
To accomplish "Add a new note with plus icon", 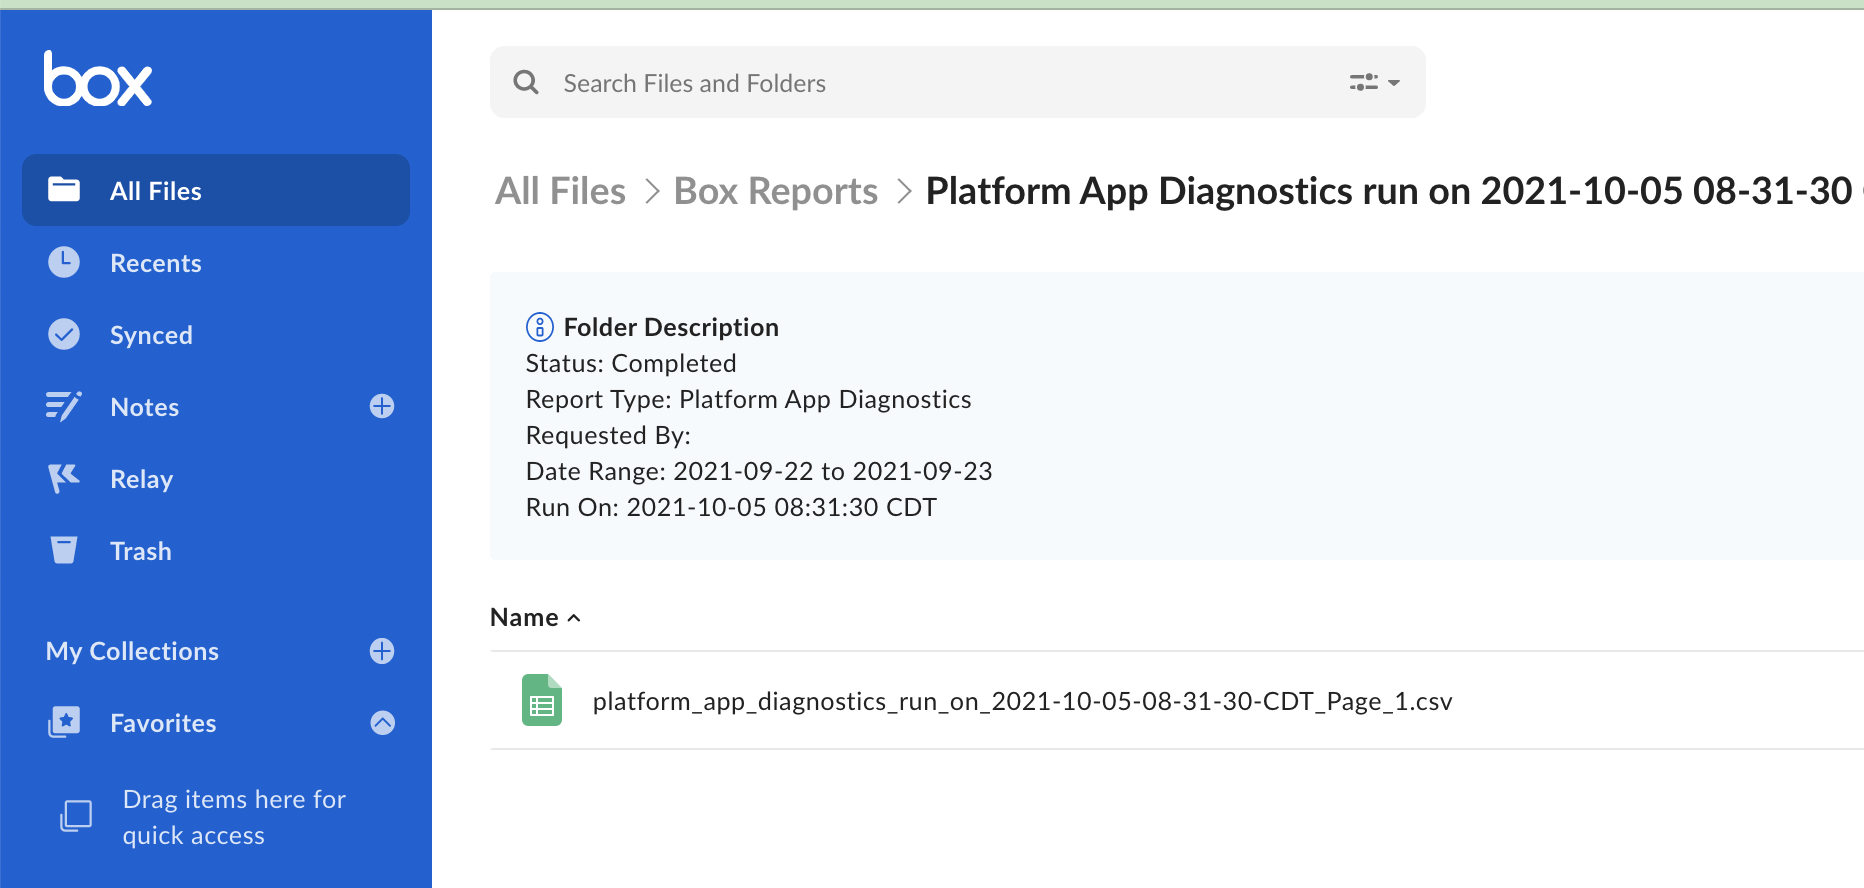I will point(382,406).
